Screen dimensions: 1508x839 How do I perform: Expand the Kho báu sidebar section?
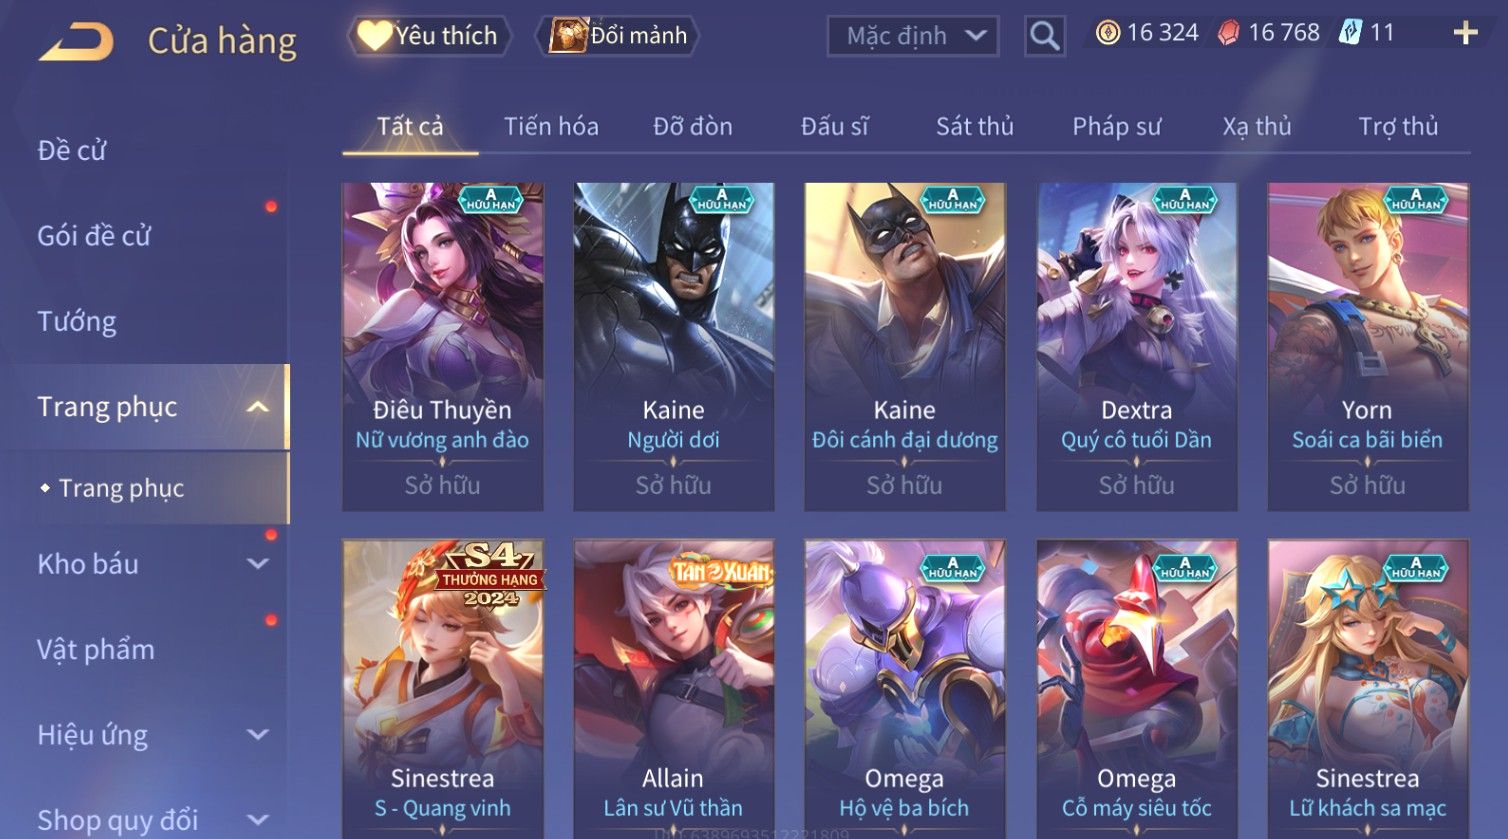(257, 564)
